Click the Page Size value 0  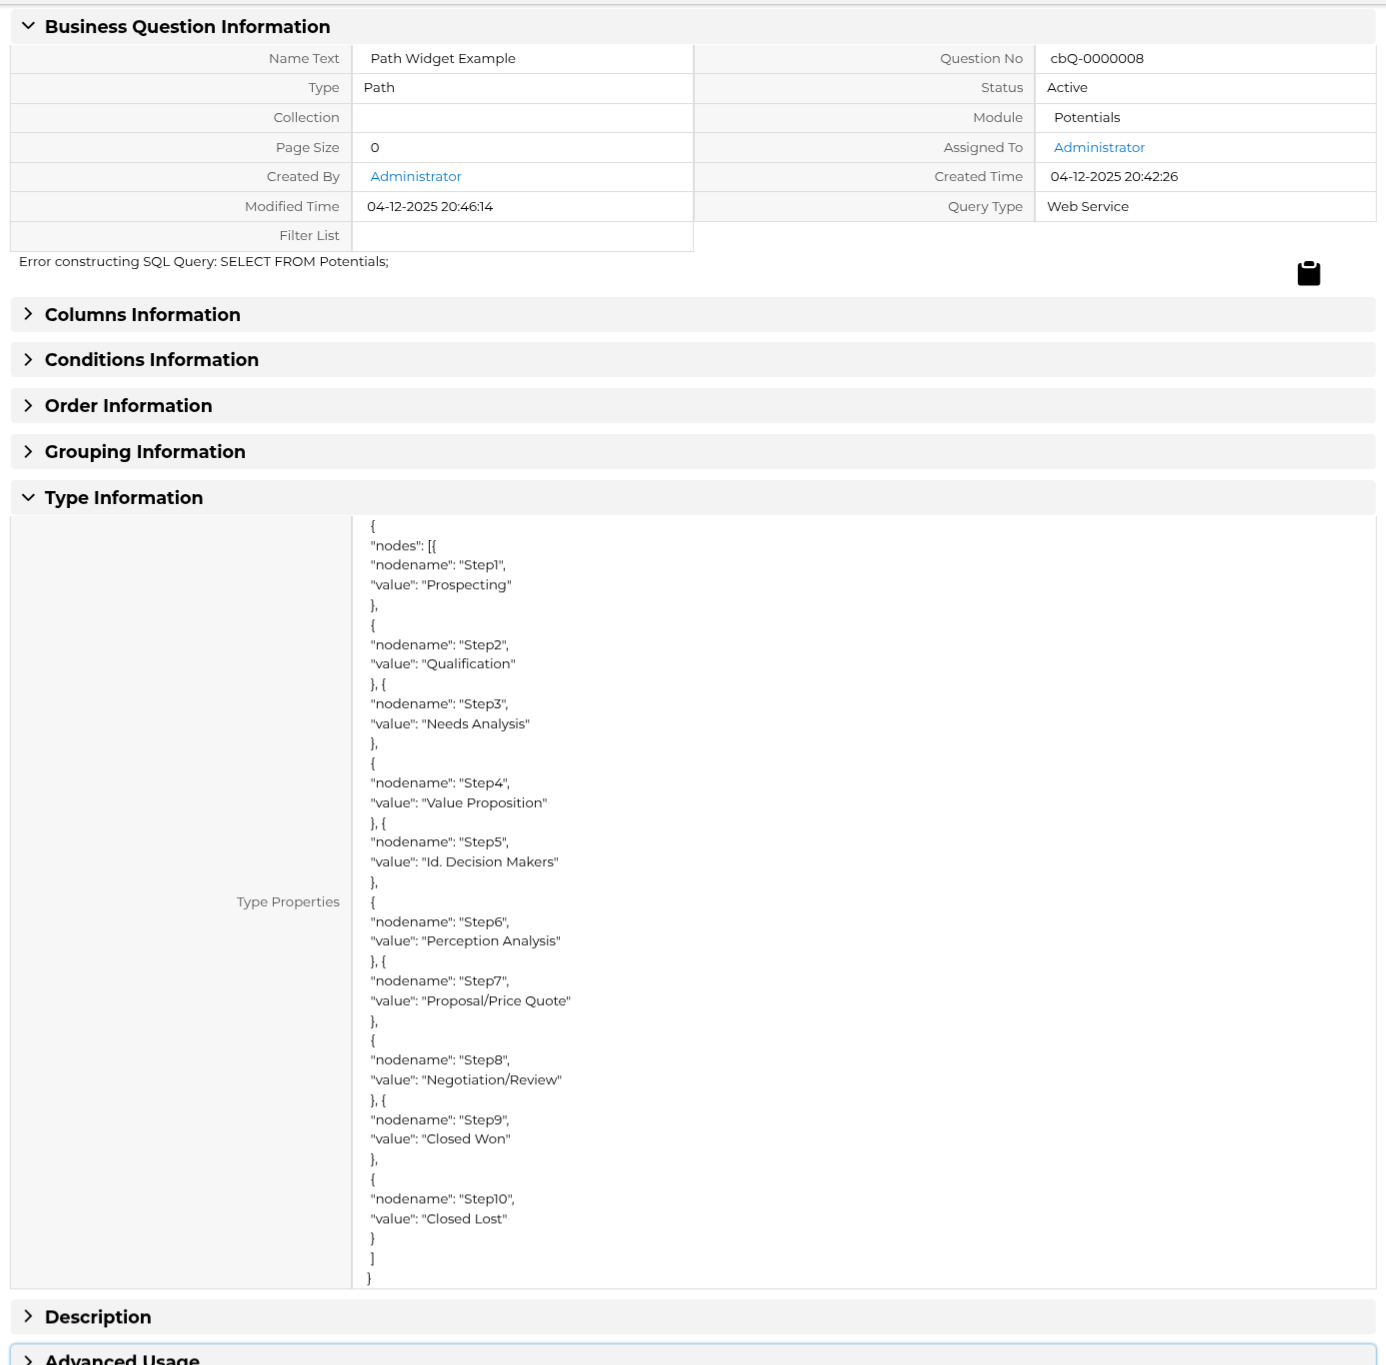(x=375, y=148)
